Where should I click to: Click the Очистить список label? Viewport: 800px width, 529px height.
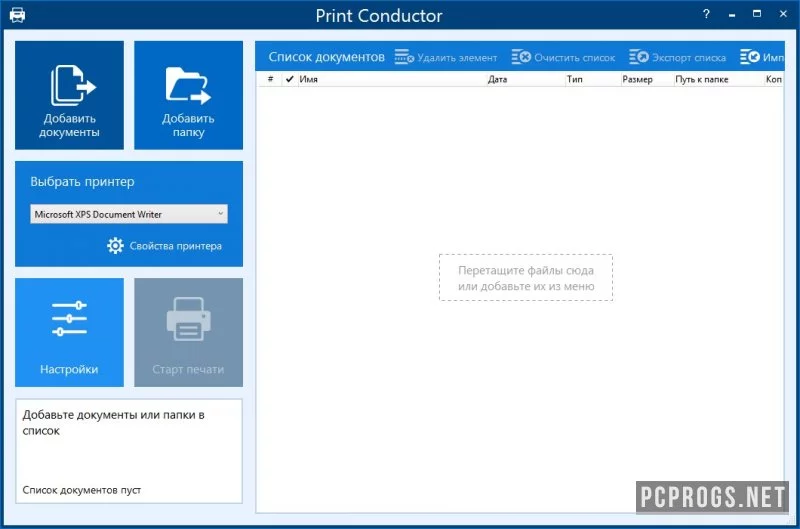(574, 58)
